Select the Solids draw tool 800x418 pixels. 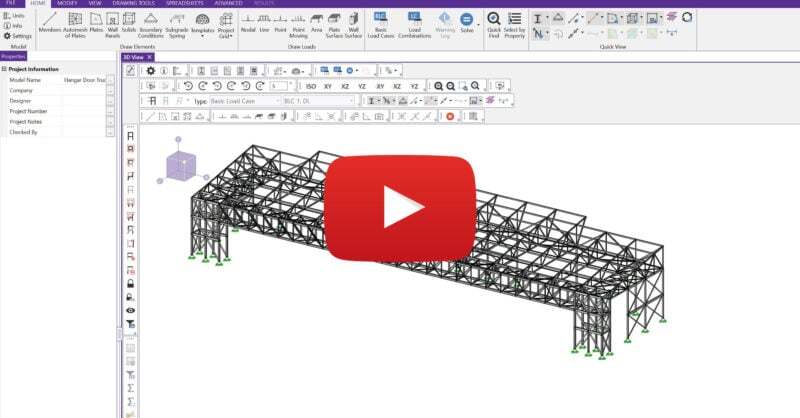point(130,23)
